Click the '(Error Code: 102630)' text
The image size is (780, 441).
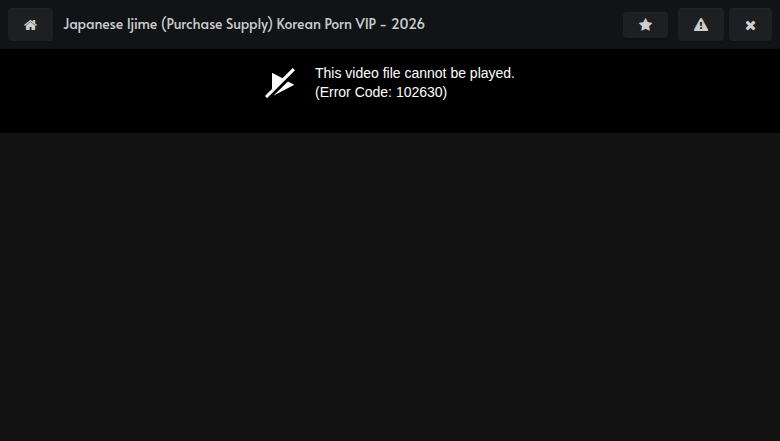[380, 92]
